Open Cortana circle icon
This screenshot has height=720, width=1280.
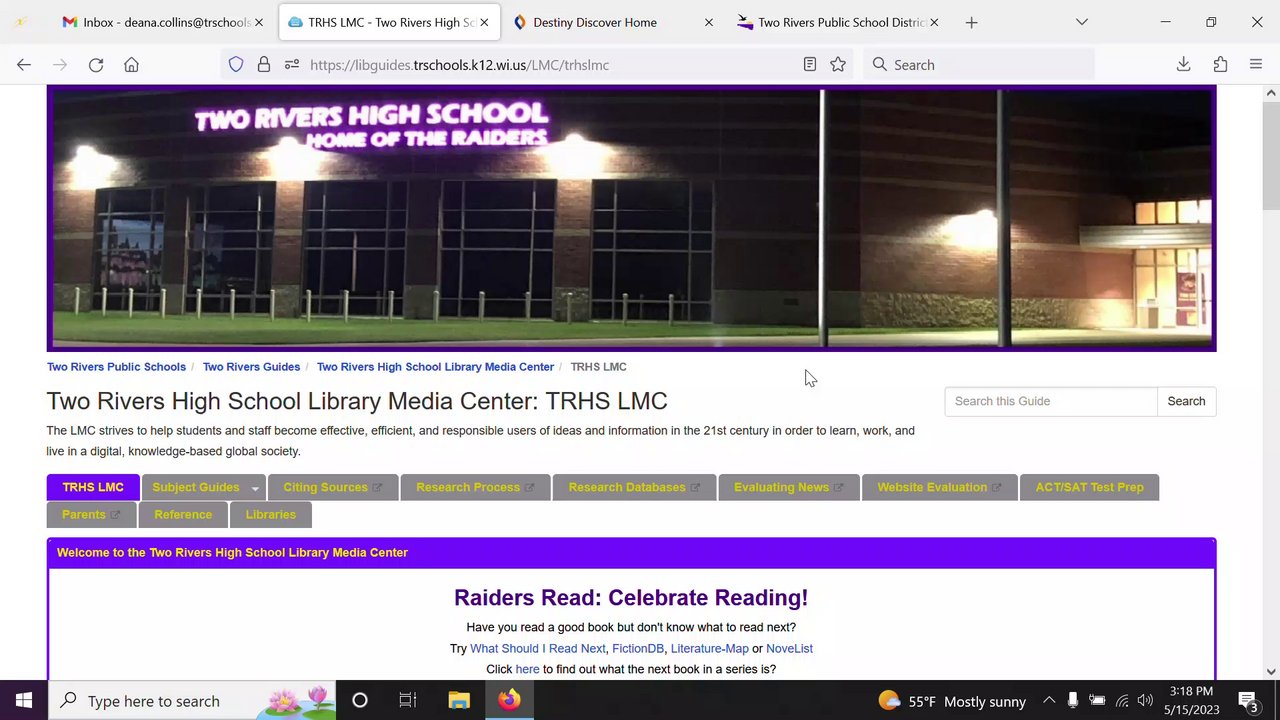point(360,701)
